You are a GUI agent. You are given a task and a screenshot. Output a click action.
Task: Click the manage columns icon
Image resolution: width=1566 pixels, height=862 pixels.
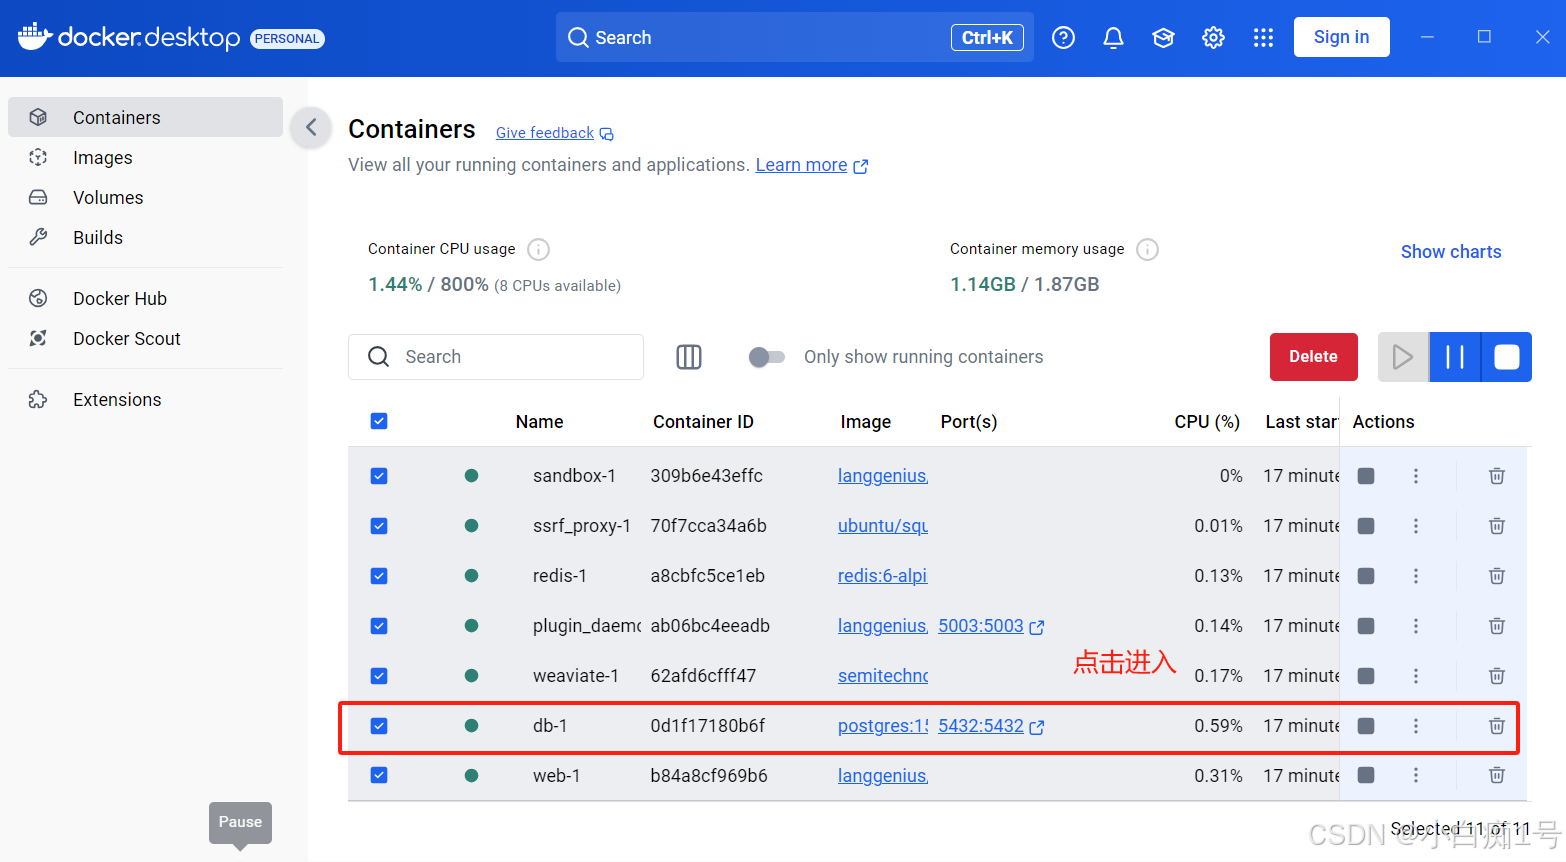[x=689, y=357]
